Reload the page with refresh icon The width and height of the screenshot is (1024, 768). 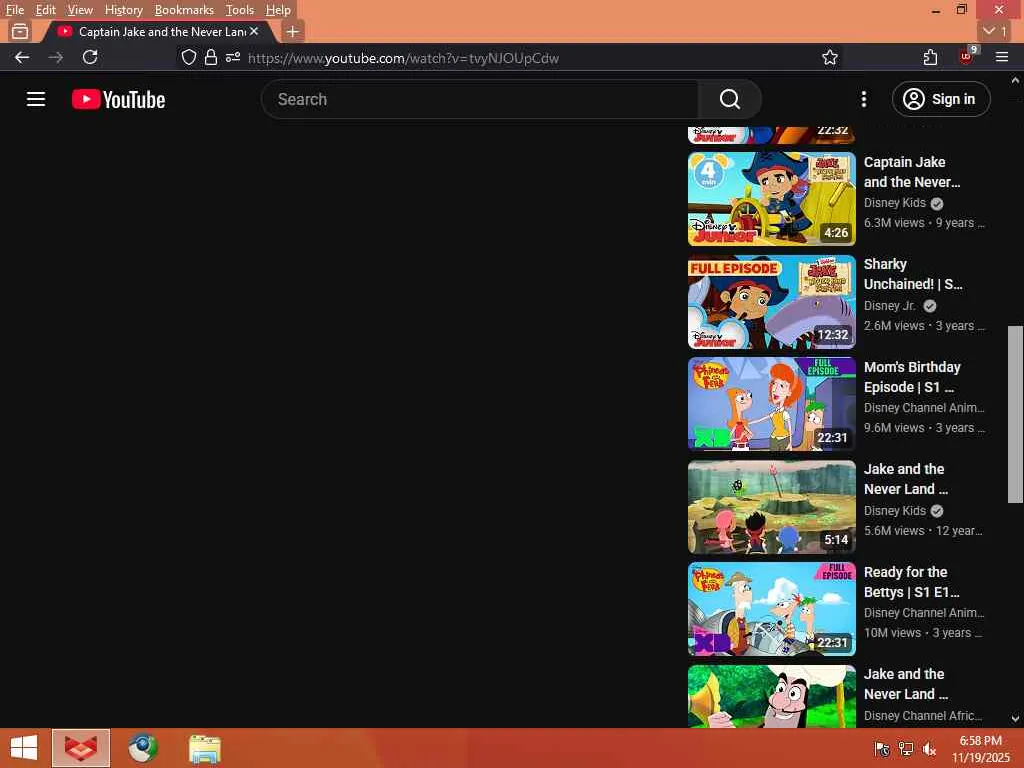pyautogui.click(x=90, y=57)
